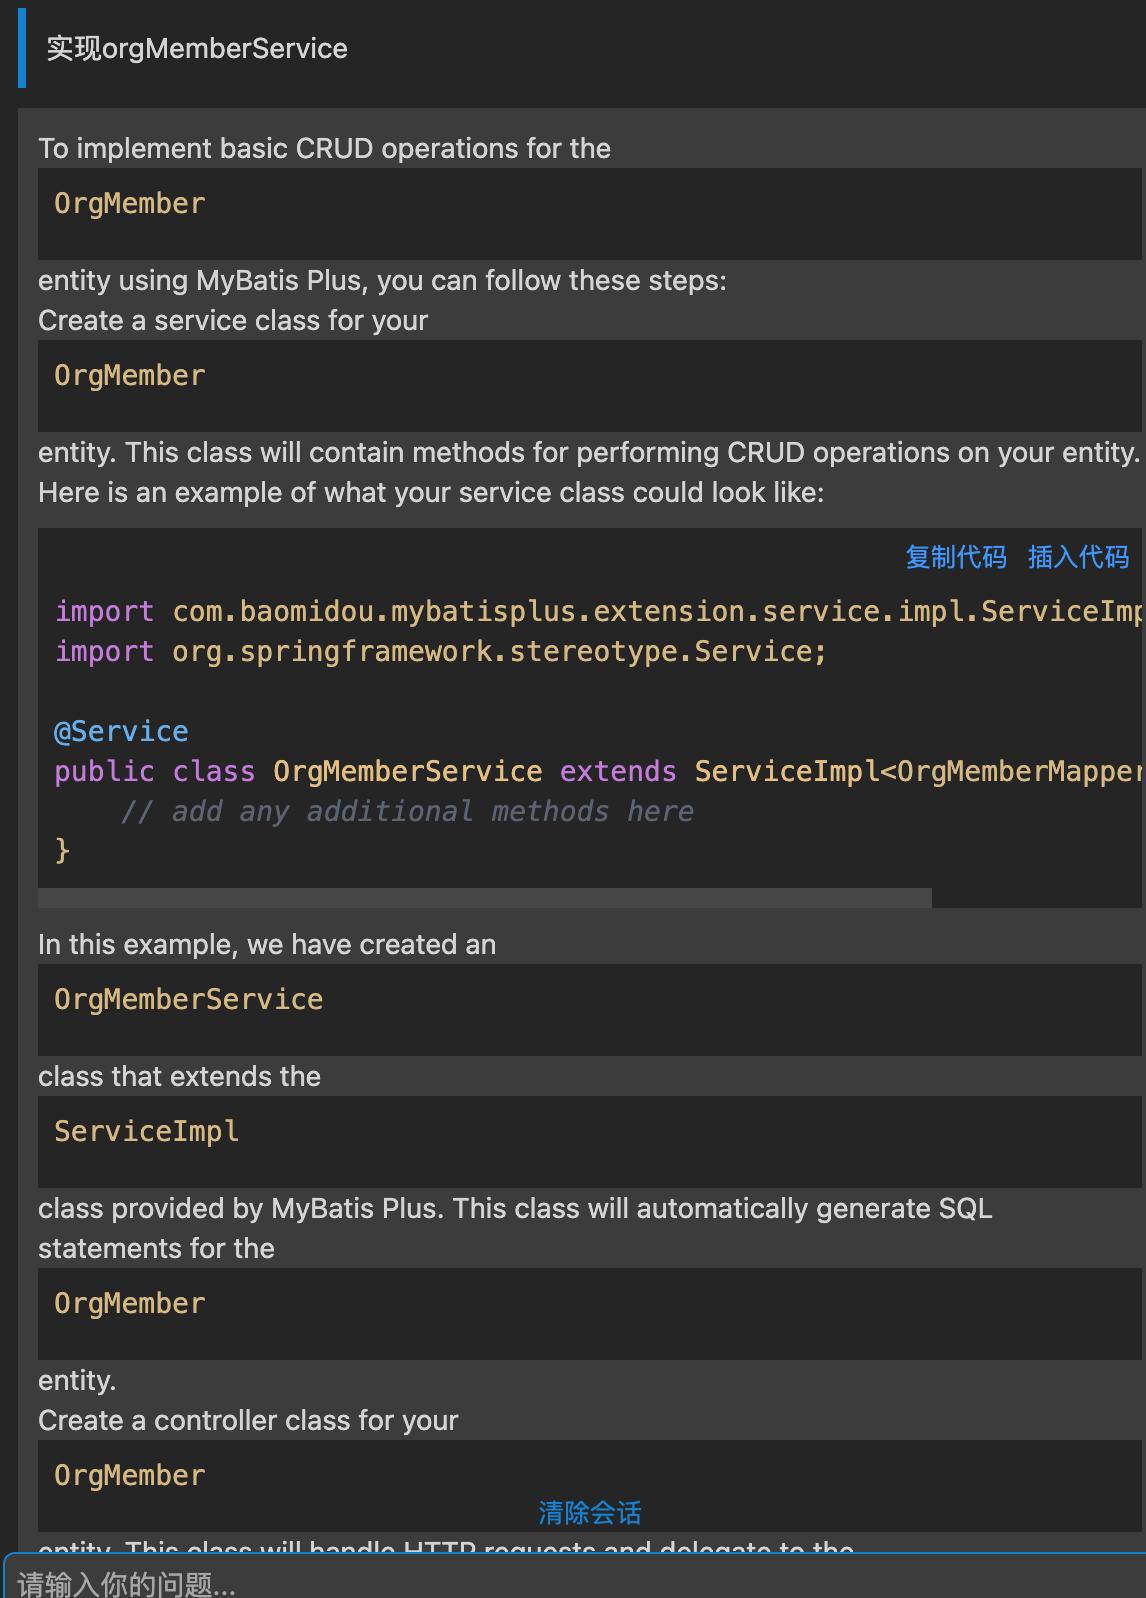Click the 'add any additional methods here' comment
Screen dimensions: 1146x1598
pyautogui.click(x=406, y=811)
